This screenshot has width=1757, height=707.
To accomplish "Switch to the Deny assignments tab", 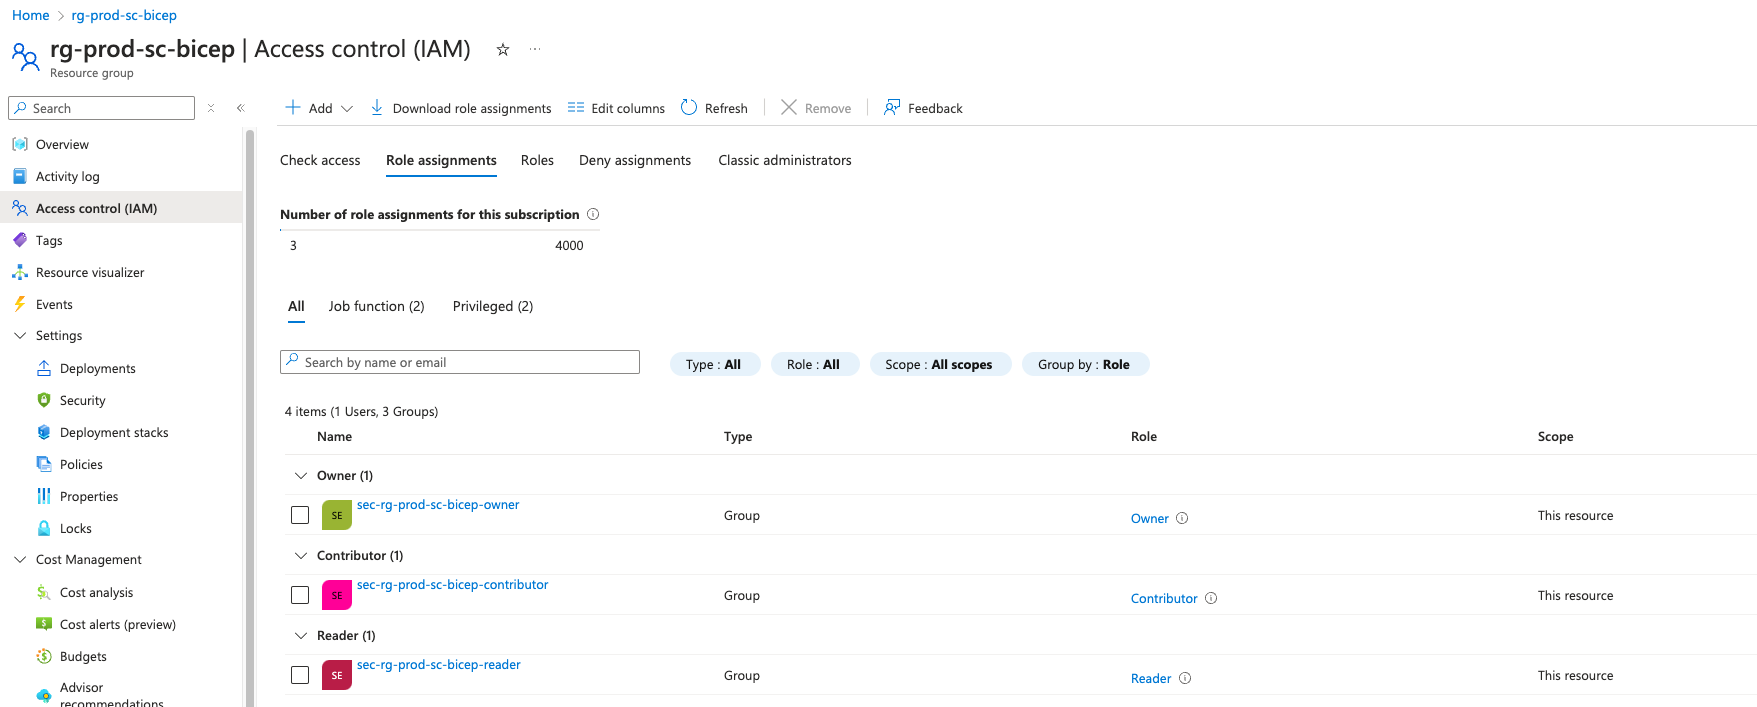I will (x=635, y=160).
